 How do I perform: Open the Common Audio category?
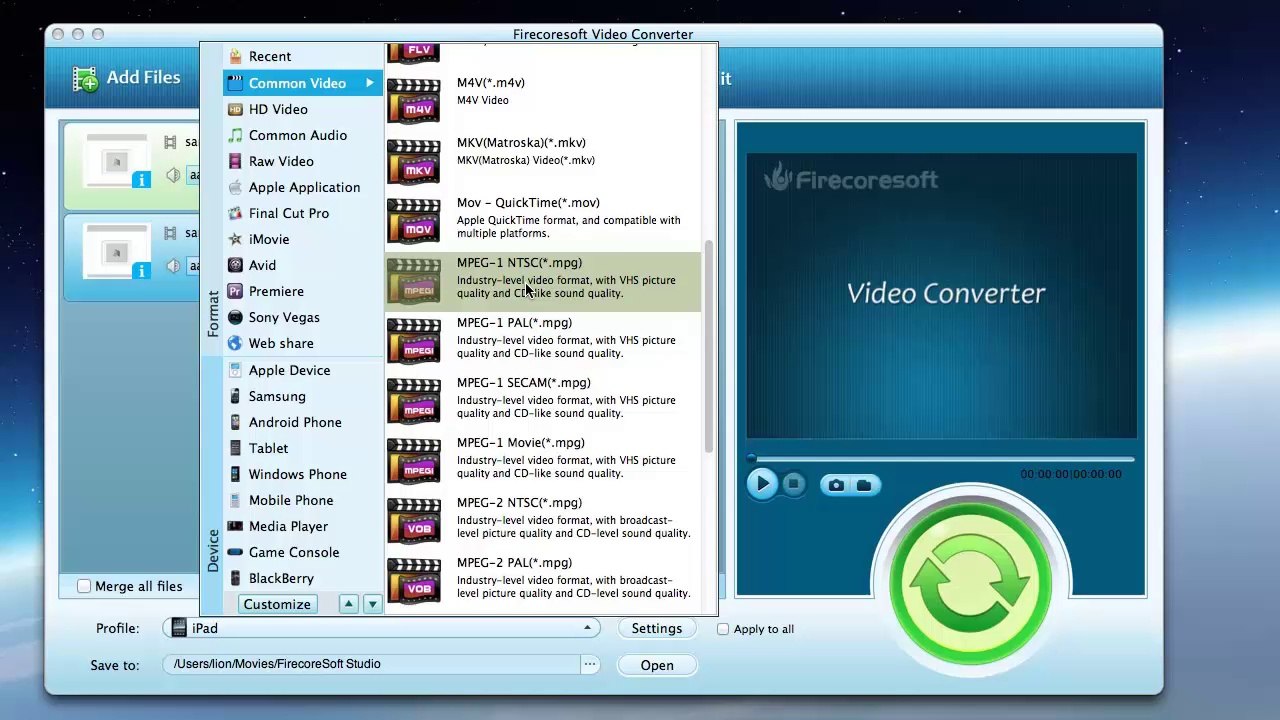pos(298,135)
